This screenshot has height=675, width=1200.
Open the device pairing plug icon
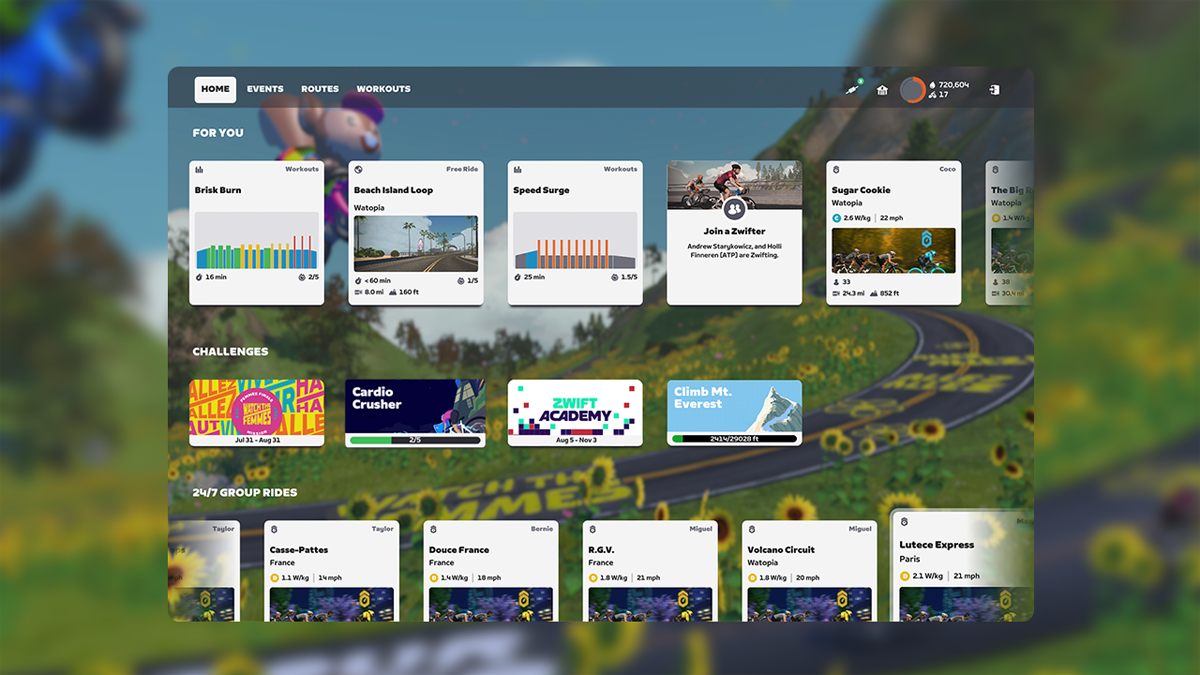852,89
